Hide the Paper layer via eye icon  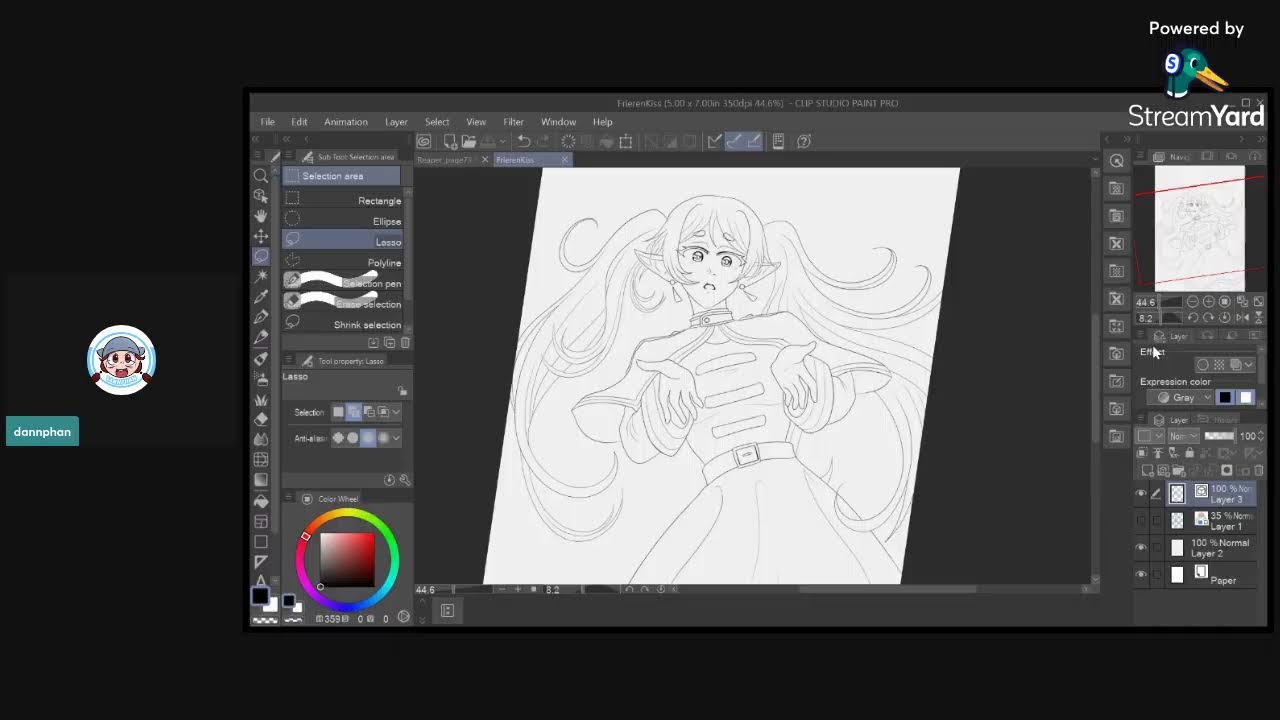tap(1141, 574)
